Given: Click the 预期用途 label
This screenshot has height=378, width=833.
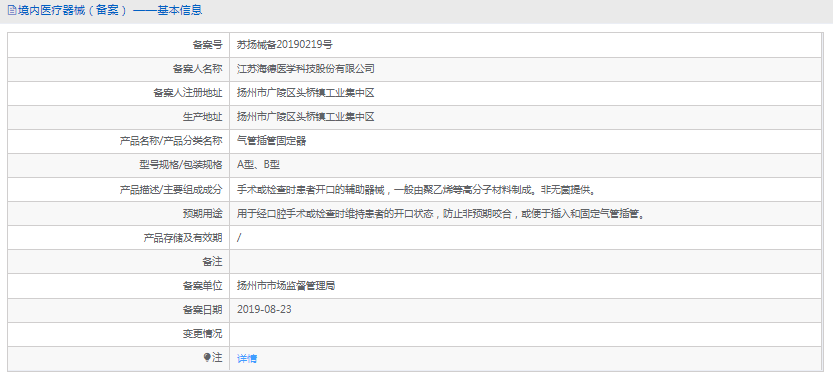Looking at the screenshot, I should point(202,213).
